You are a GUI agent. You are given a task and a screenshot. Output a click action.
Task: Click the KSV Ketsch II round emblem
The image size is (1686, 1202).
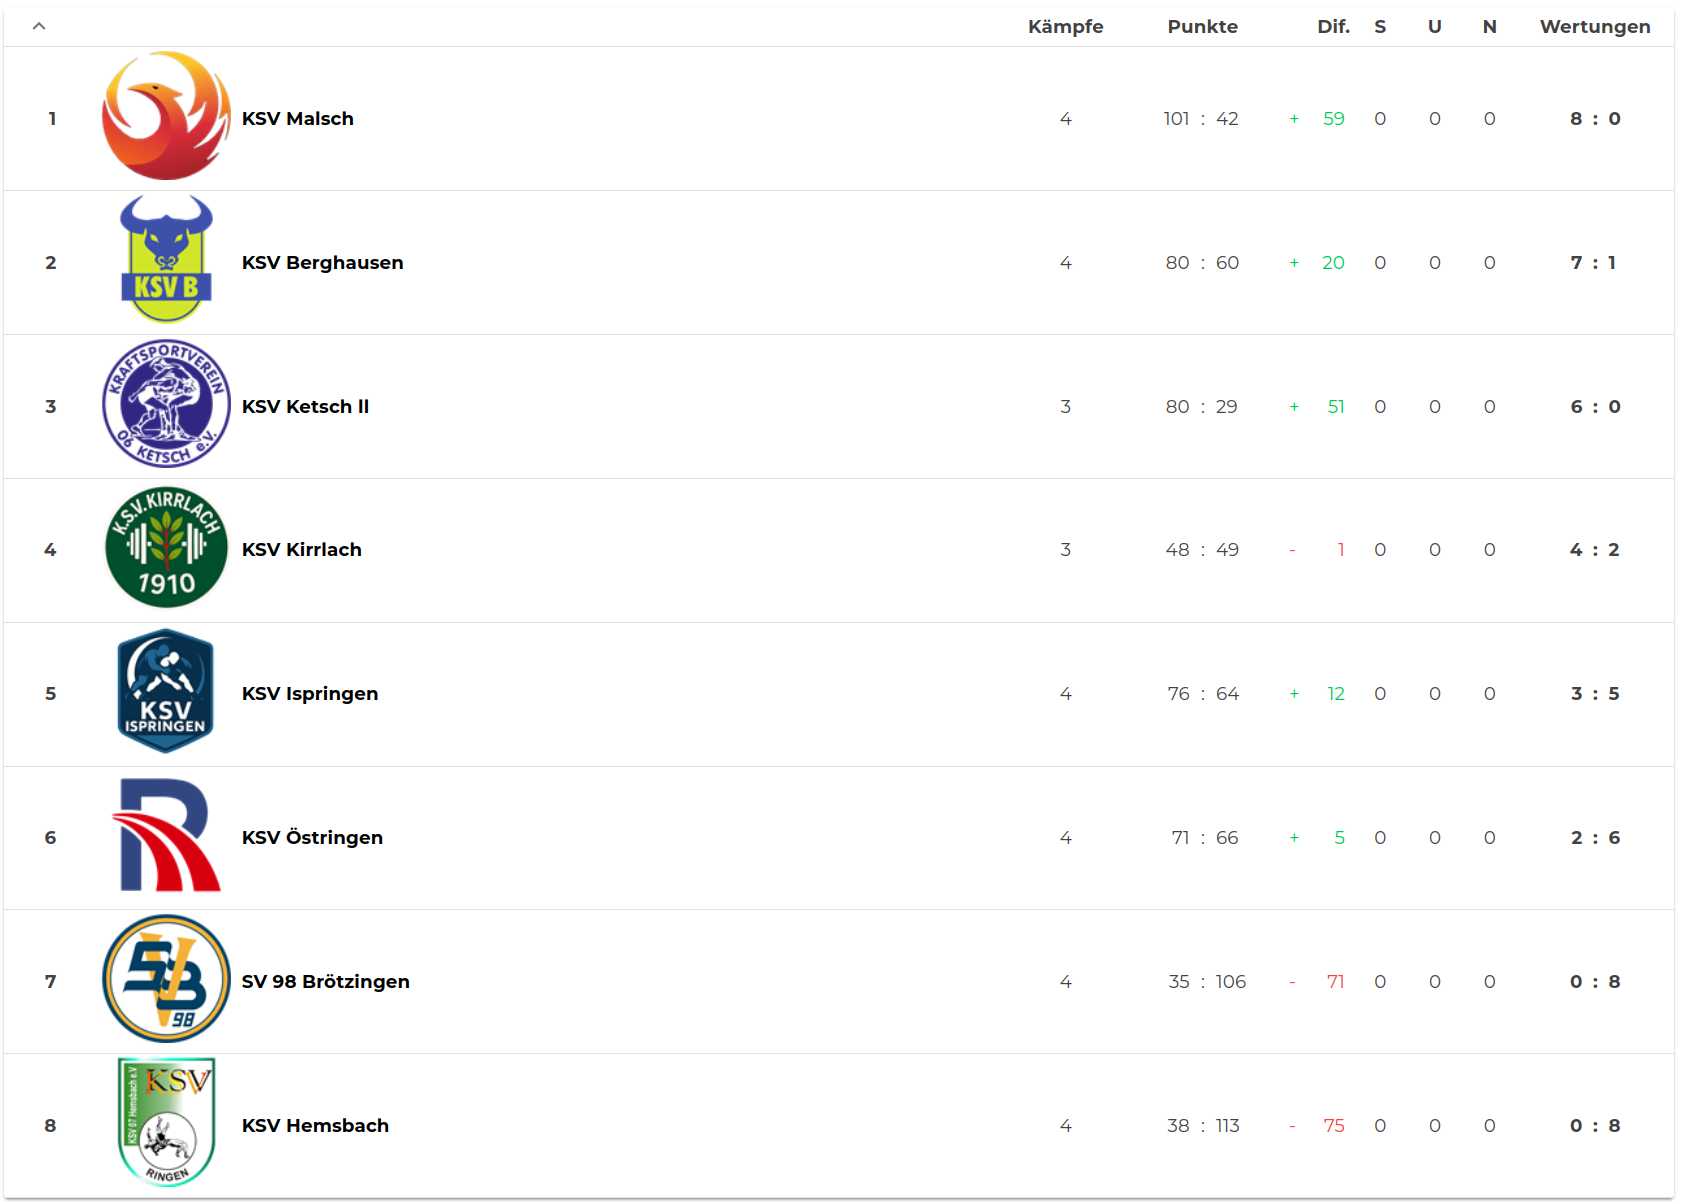[x=166, y=404]
